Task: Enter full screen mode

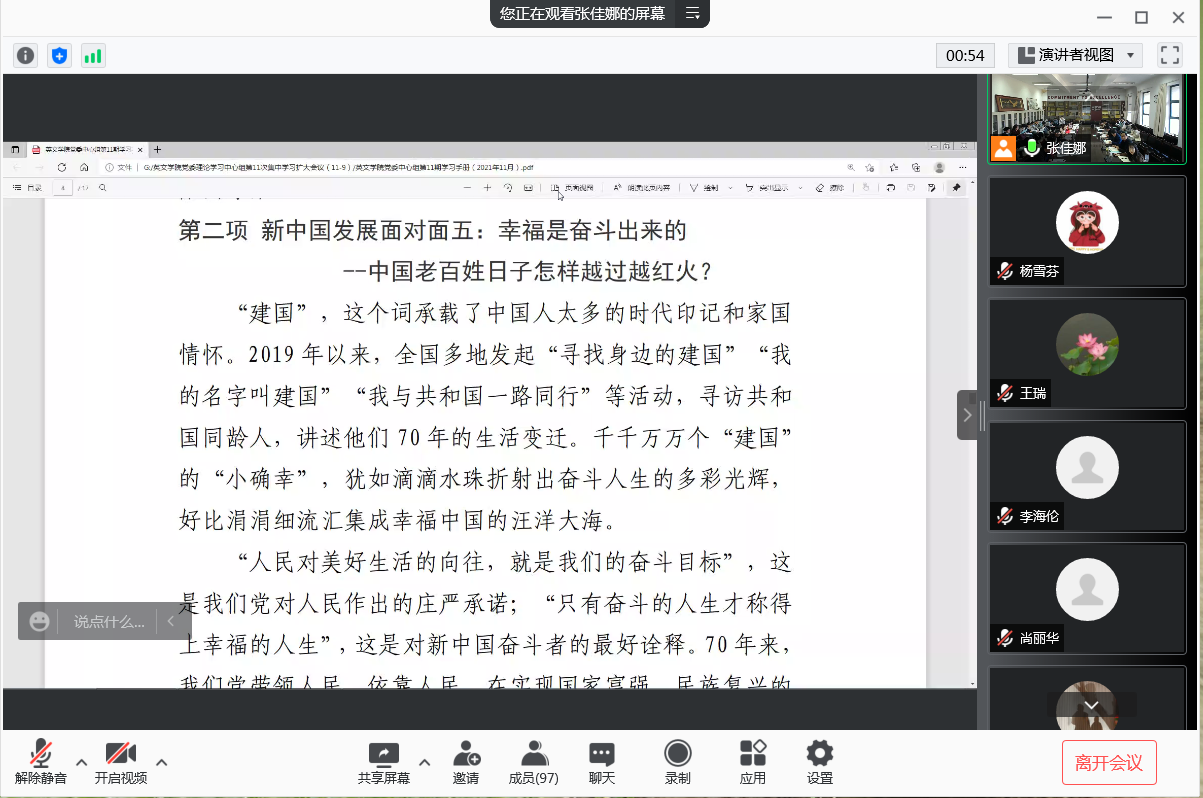Action: tap(1169, 55)
